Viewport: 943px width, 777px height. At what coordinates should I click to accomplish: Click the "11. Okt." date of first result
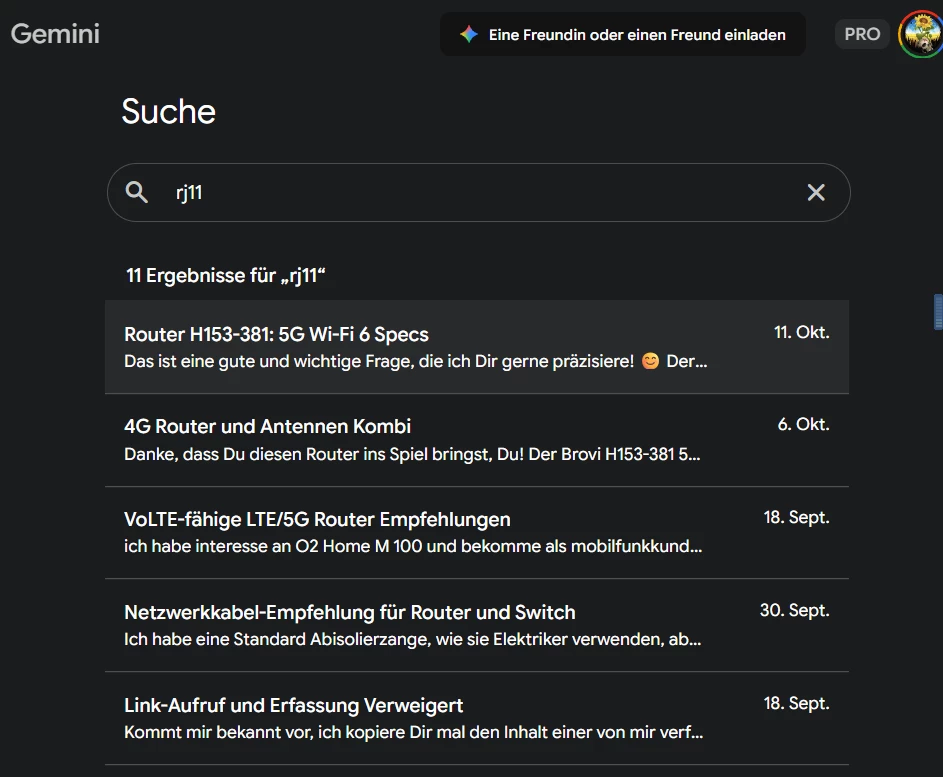click(x=801, y=332)
